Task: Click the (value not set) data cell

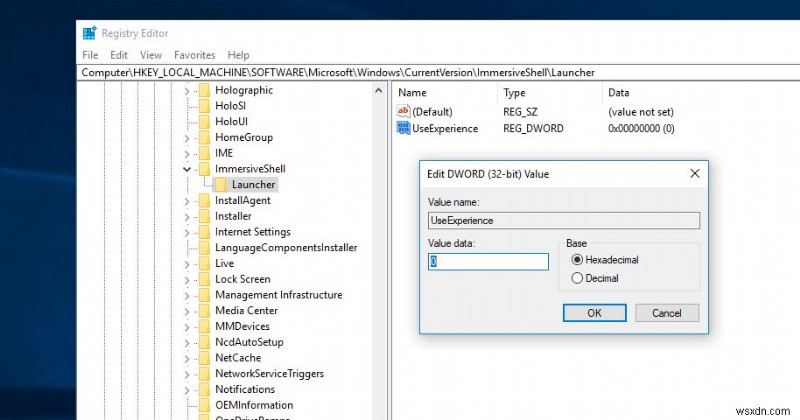Action: [x=641, y=112]
